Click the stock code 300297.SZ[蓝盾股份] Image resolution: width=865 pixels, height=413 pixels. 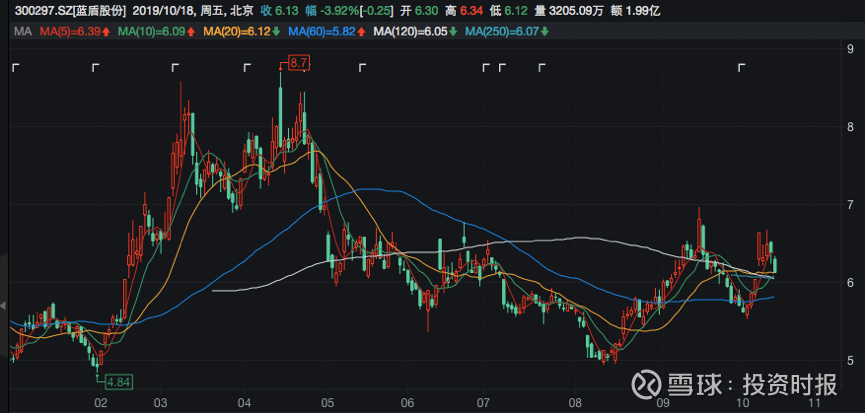70,10
